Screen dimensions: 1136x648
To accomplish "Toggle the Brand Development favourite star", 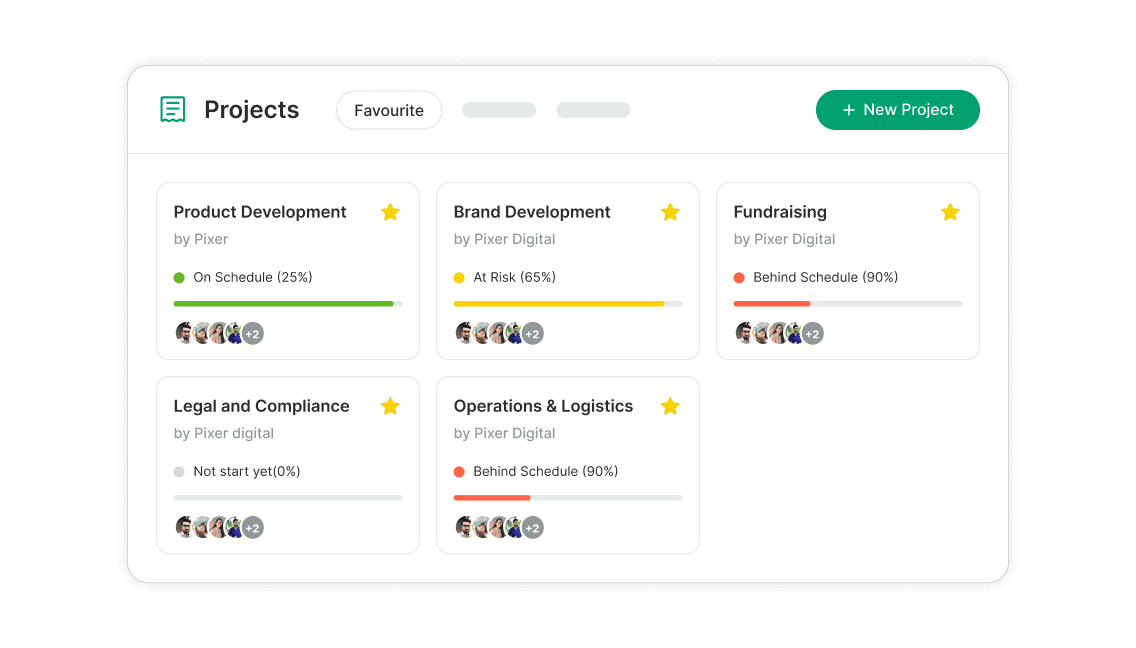I will [x=670, y=212].
